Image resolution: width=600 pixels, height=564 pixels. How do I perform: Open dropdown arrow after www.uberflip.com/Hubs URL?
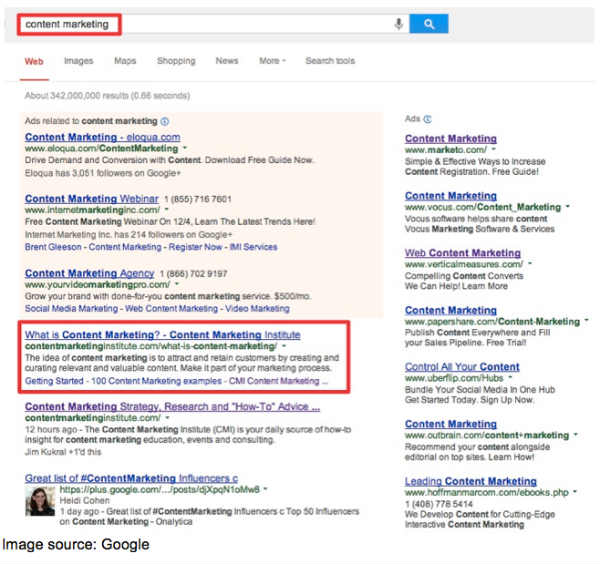510,378
